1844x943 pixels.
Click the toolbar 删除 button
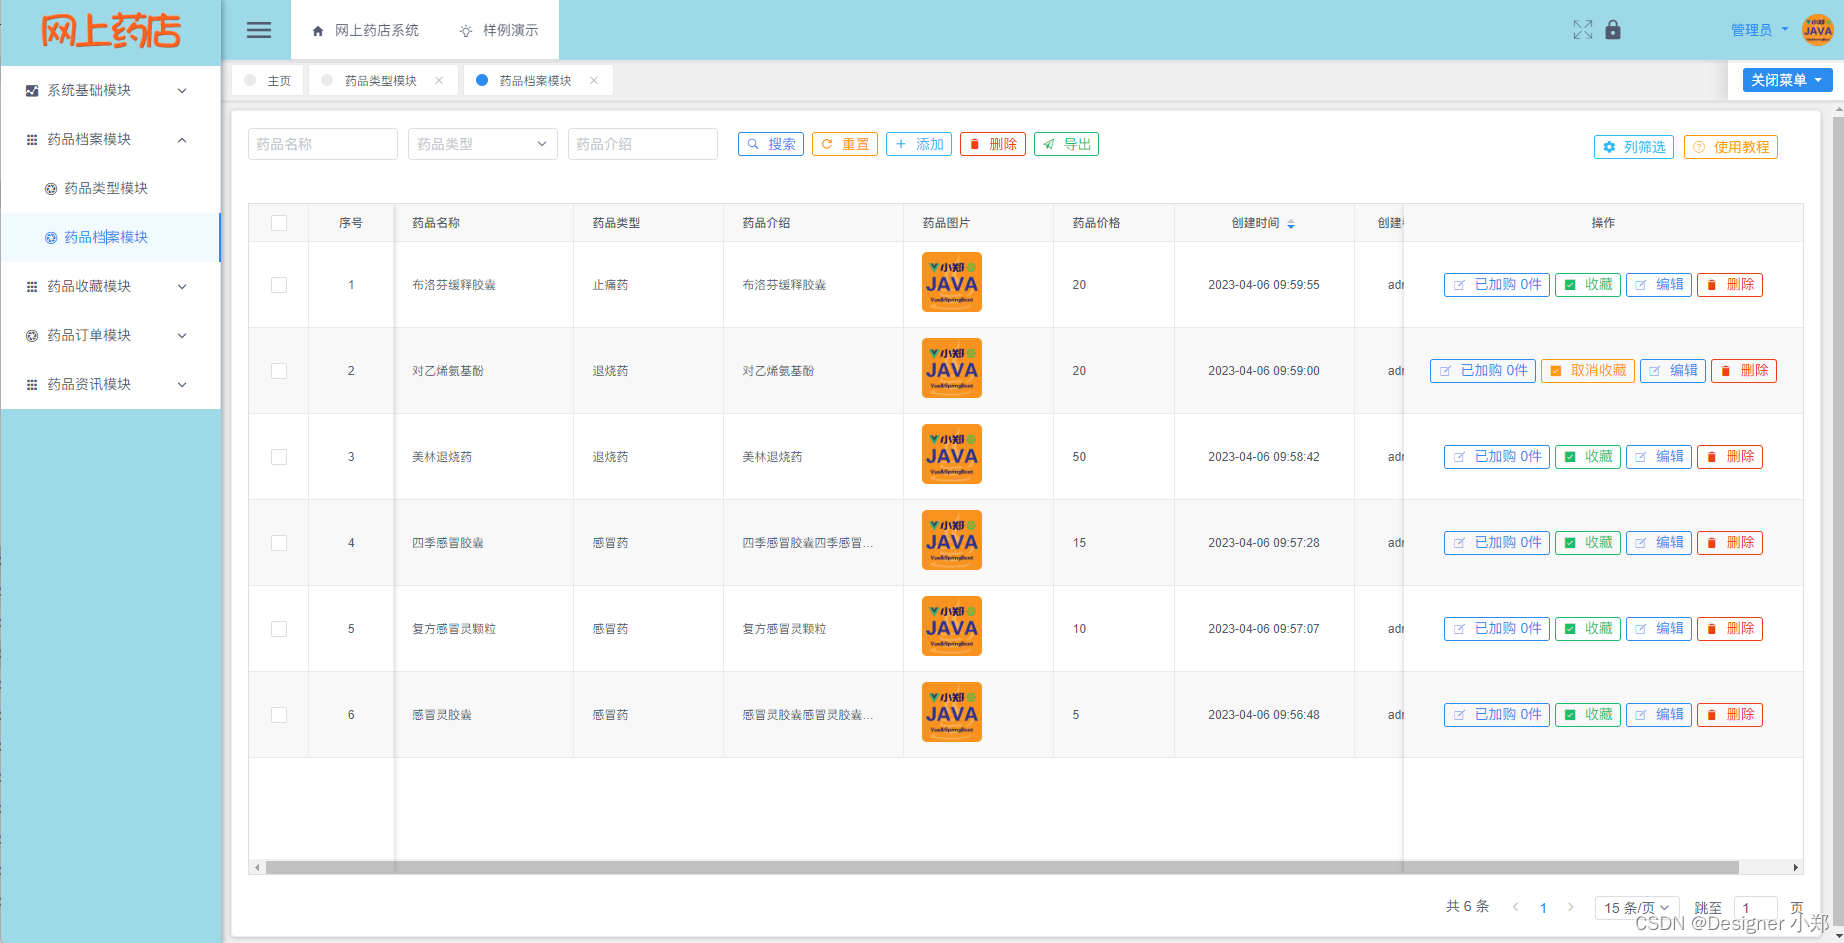993,144
